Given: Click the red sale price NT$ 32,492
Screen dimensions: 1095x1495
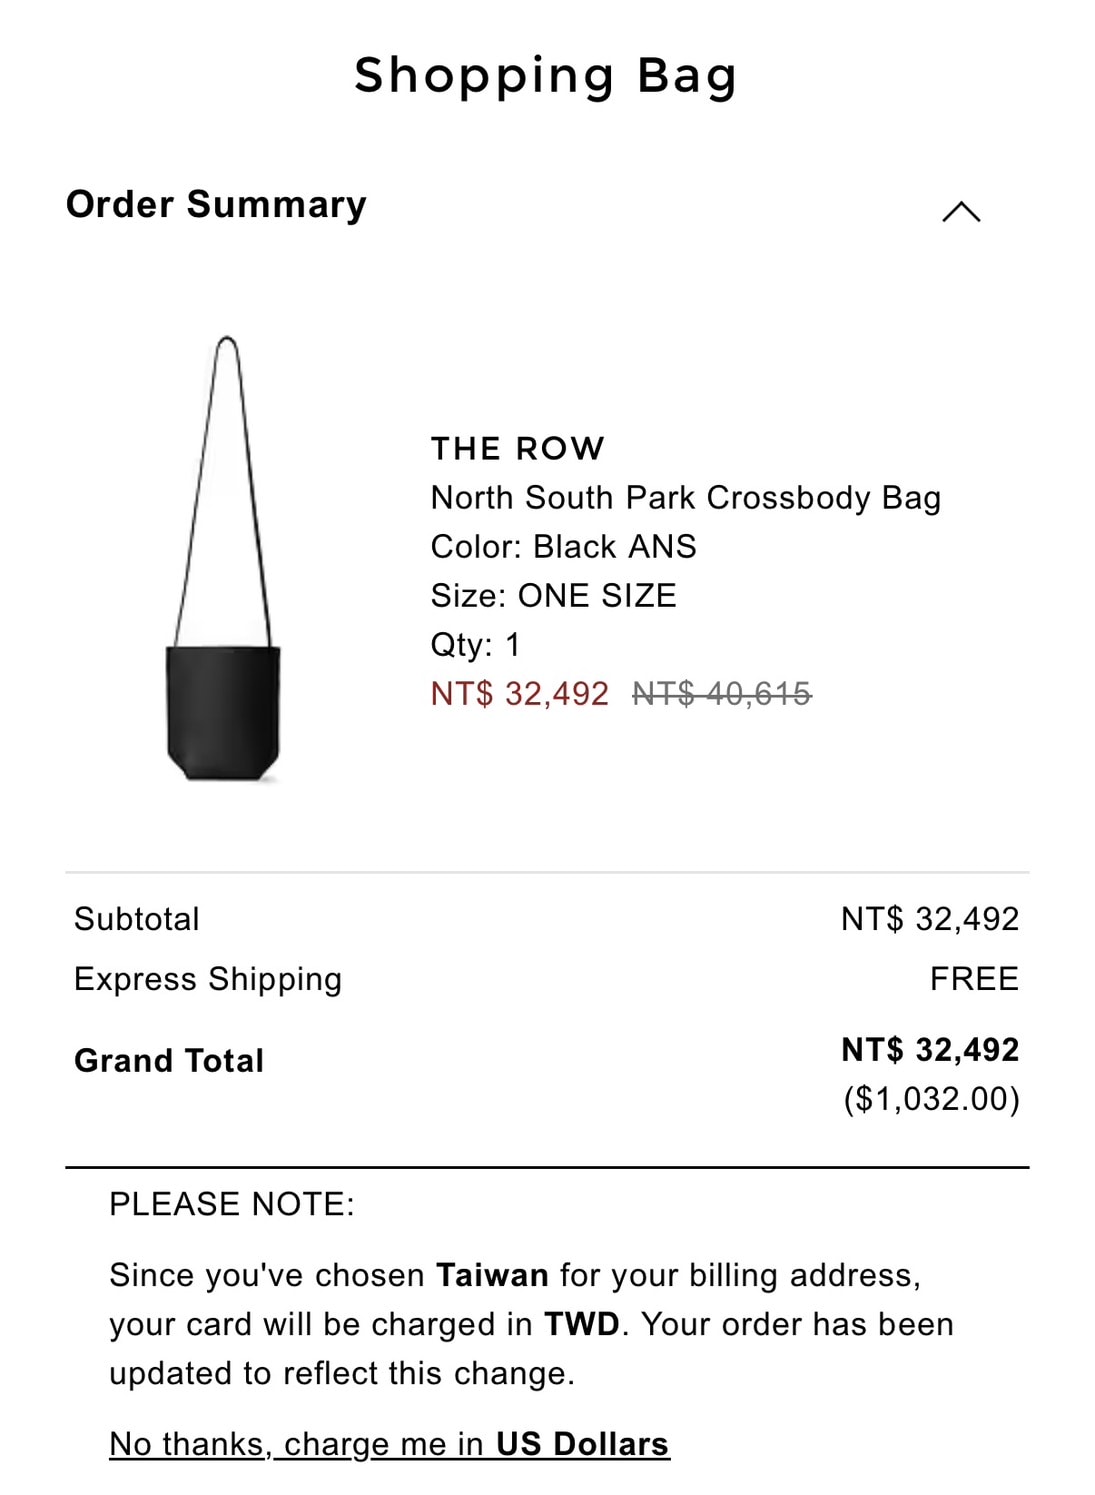Looking at the screenshot, I should [x=519, y=693].
